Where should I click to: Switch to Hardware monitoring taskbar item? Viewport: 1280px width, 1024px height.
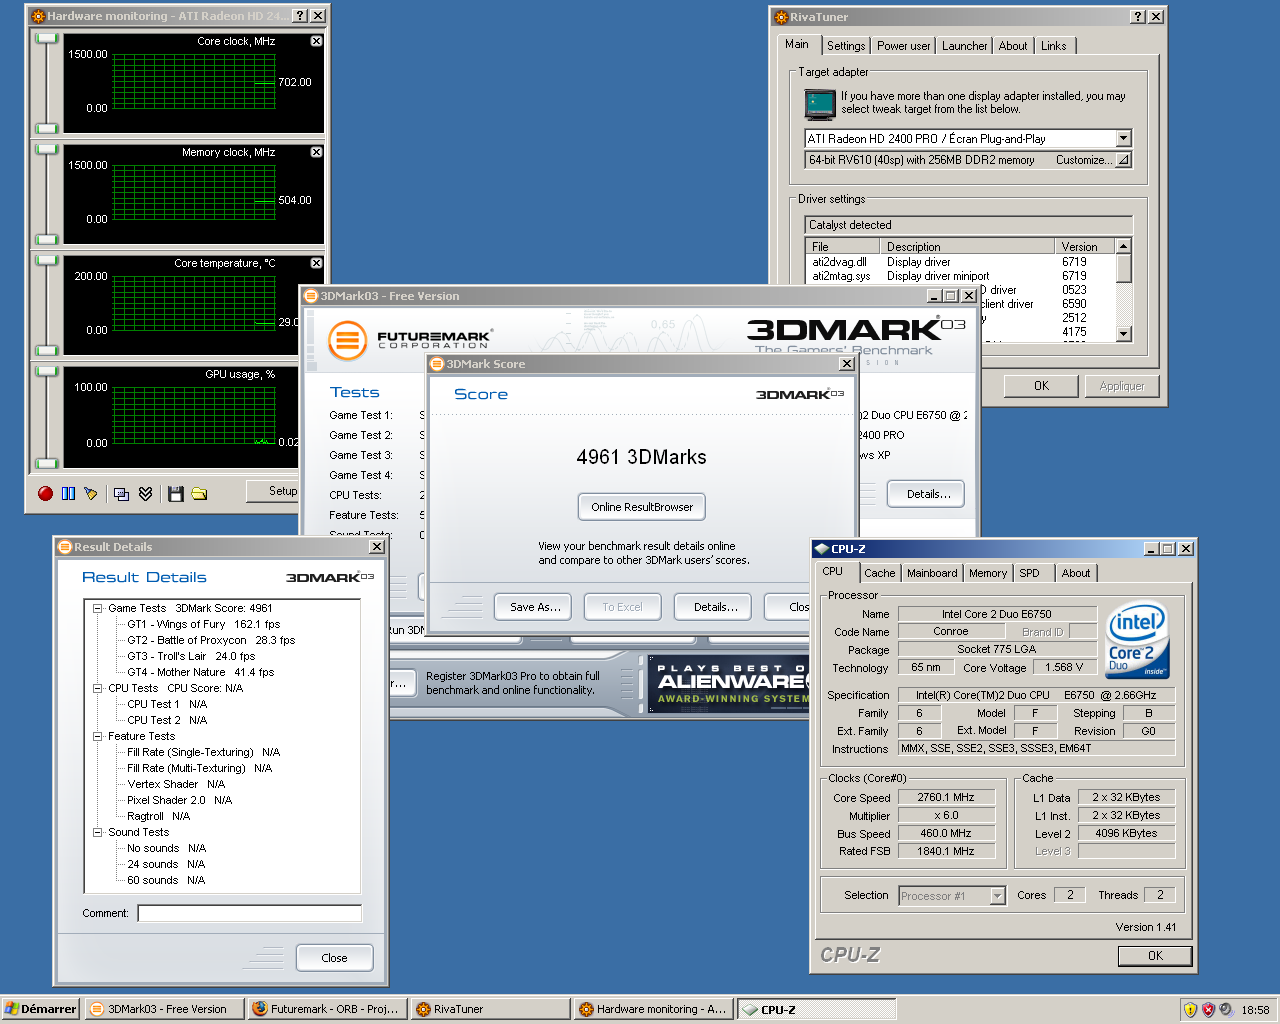[653, 1009]
